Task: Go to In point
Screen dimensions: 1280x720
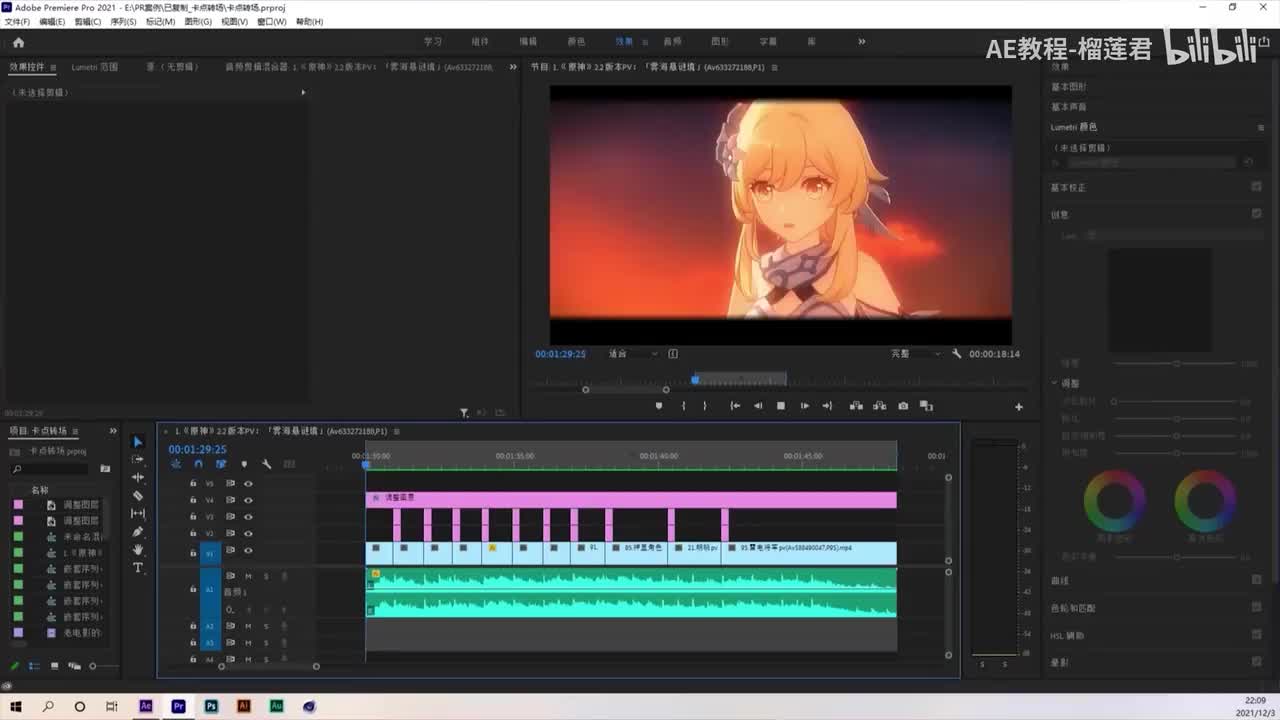Action: (x=735, y=406)
